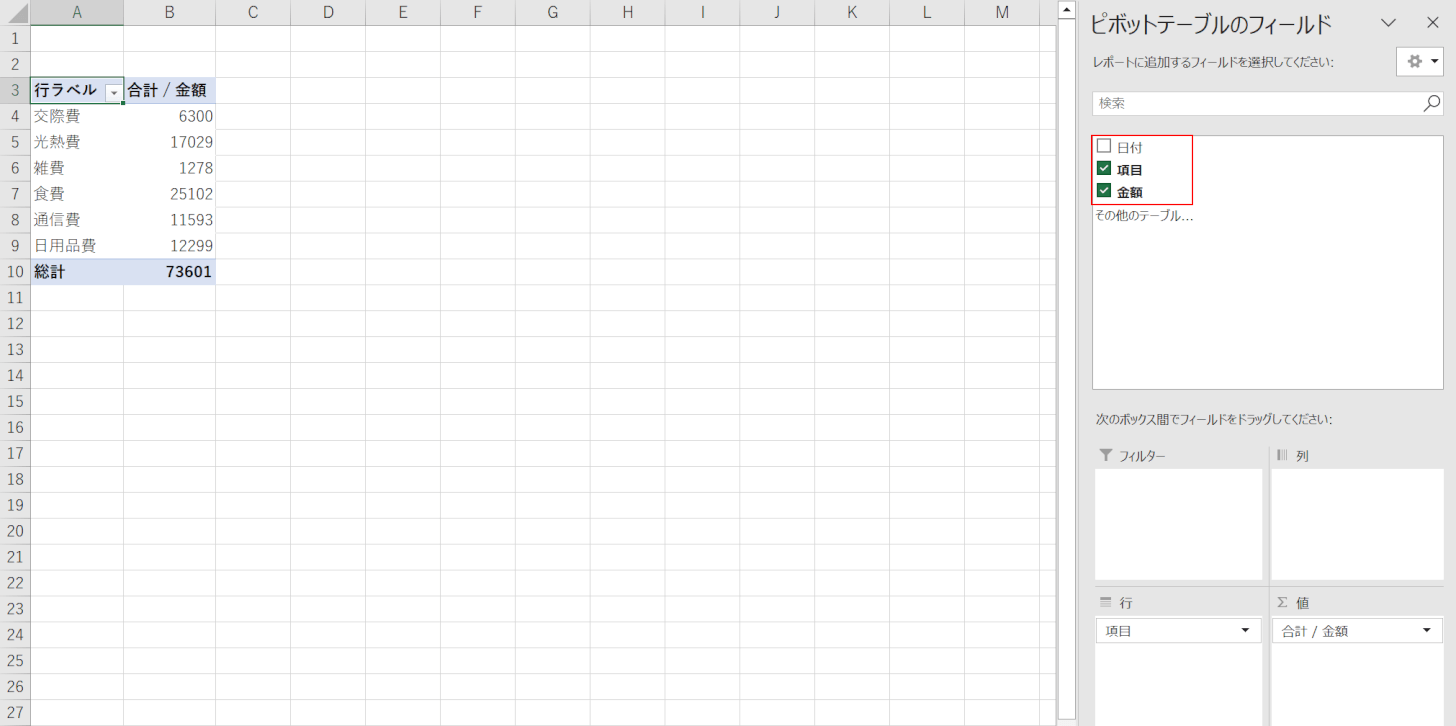The height and width of the screenshot is (726, 1456).
Task: Click the 行 area rows icon
Action: point(1105,602)
